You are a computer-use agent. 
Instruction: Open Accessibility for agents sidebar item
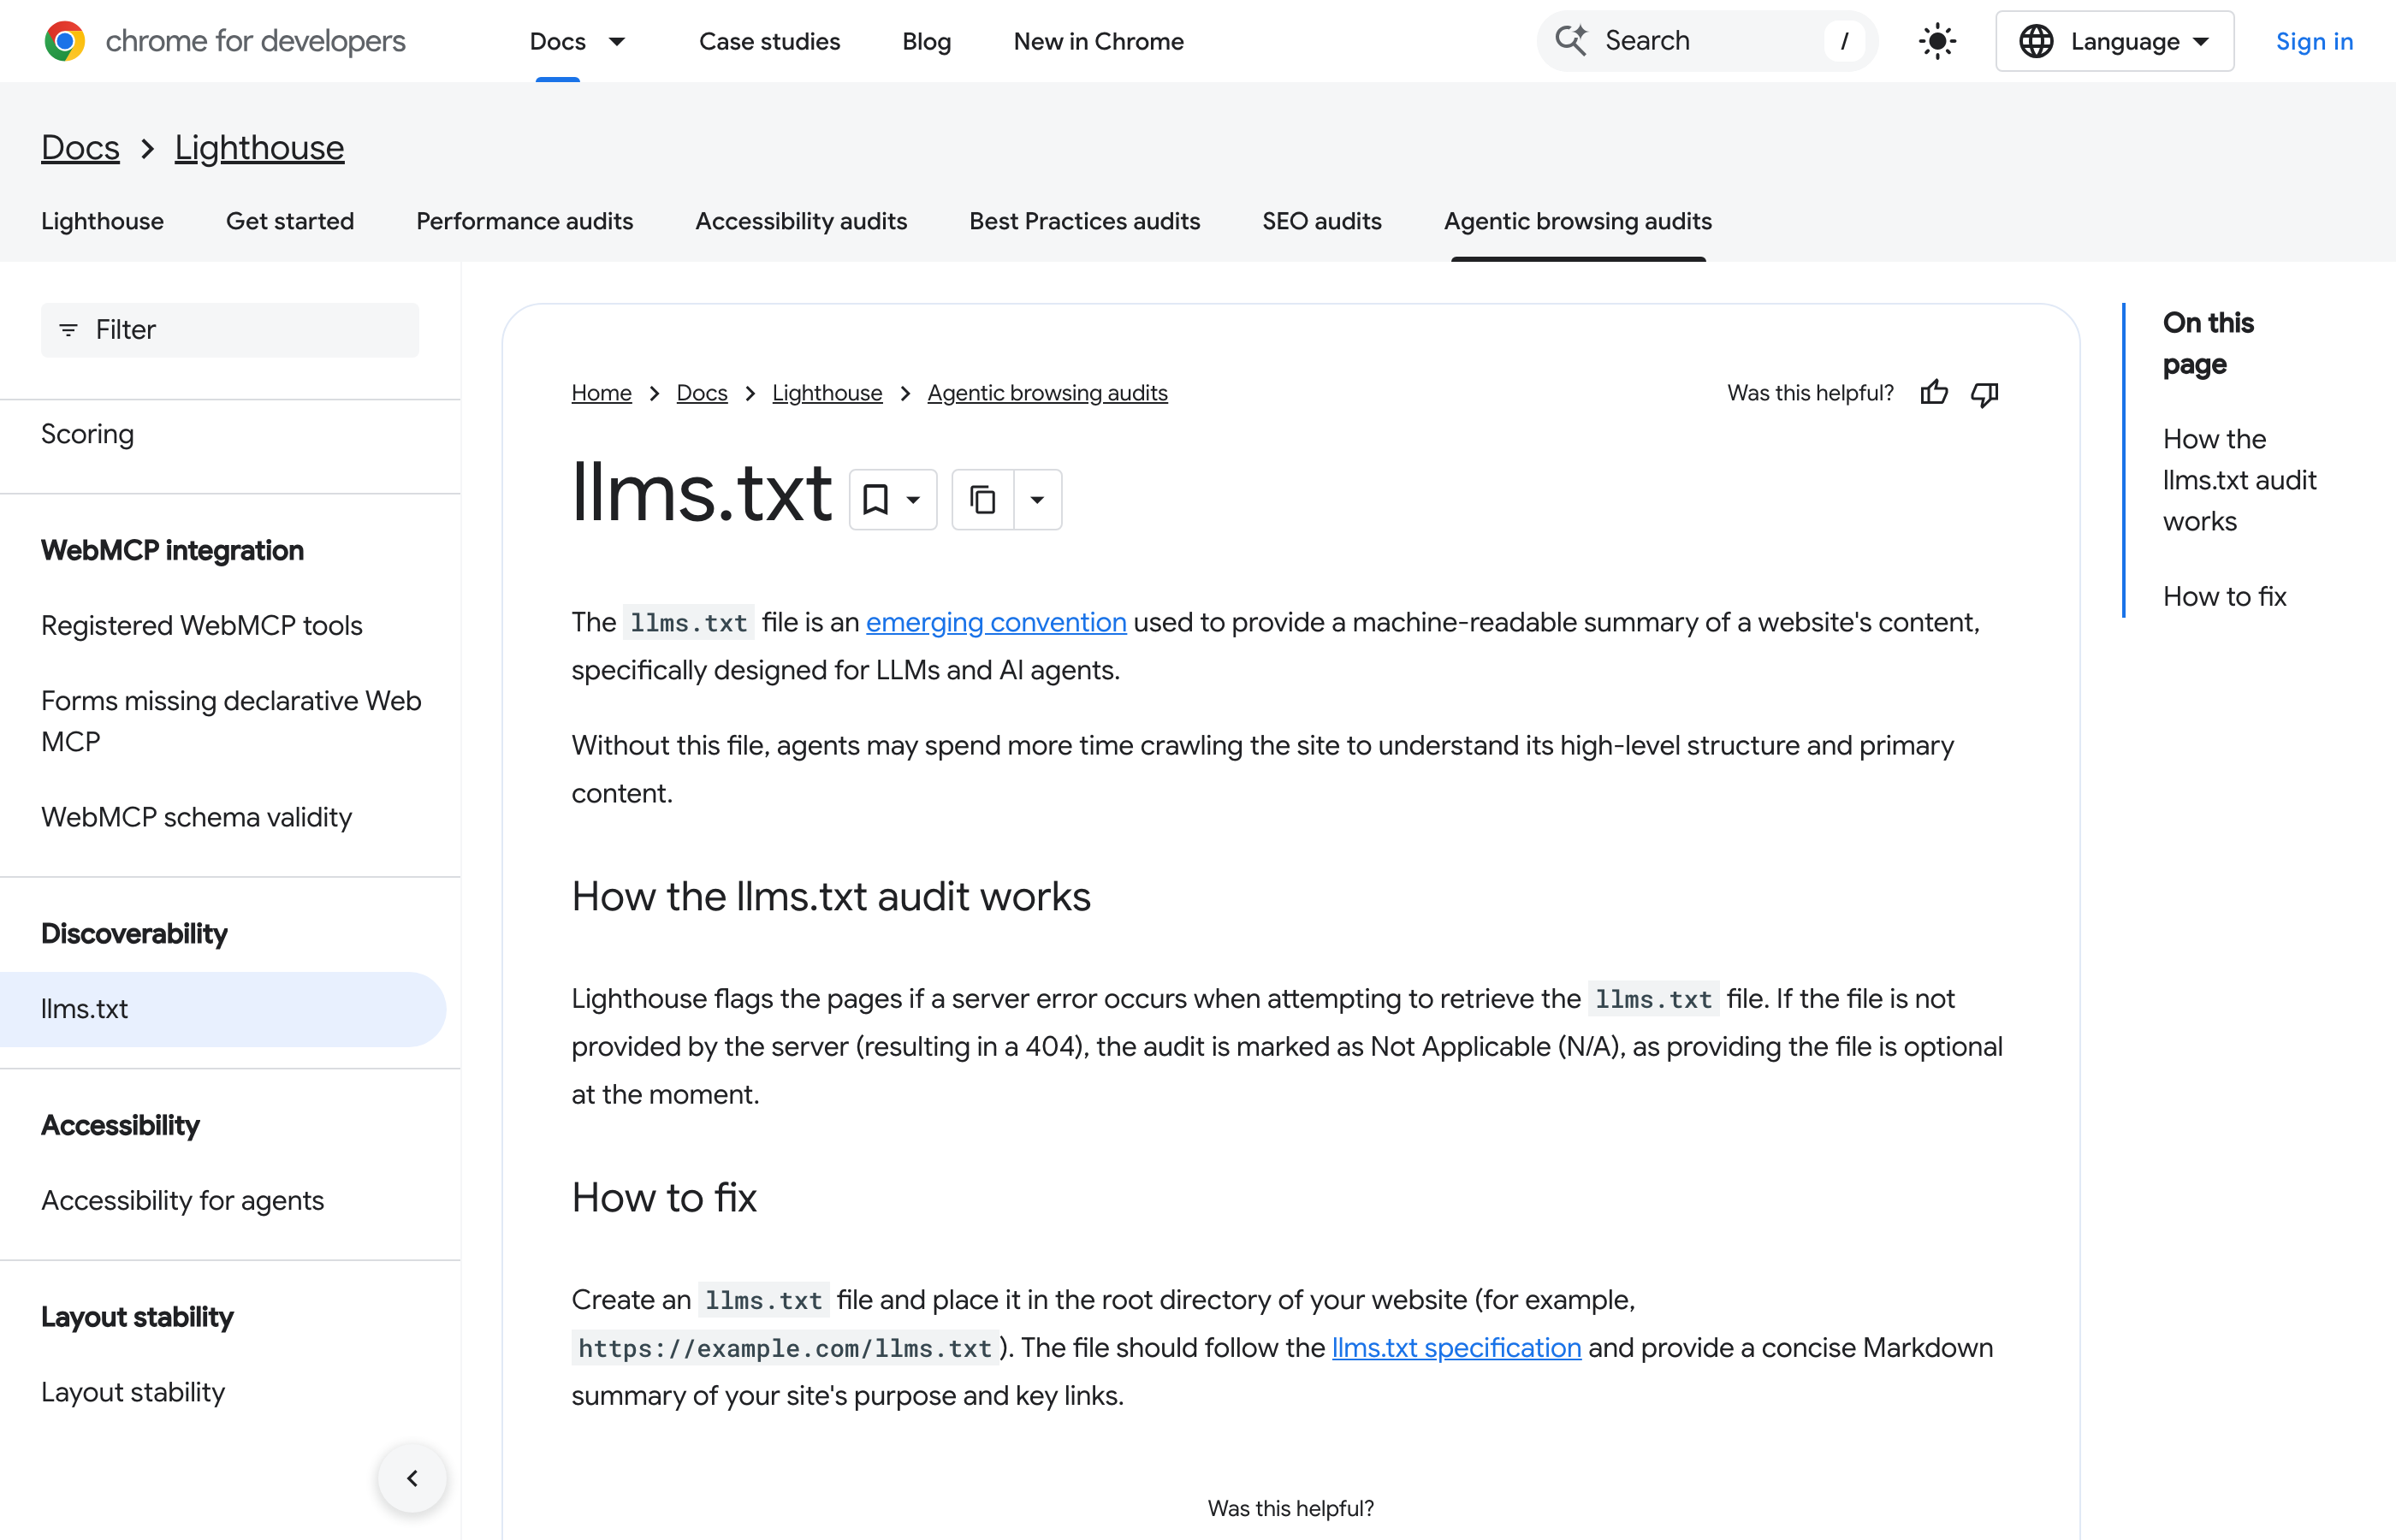click(x=182, y=1200)
